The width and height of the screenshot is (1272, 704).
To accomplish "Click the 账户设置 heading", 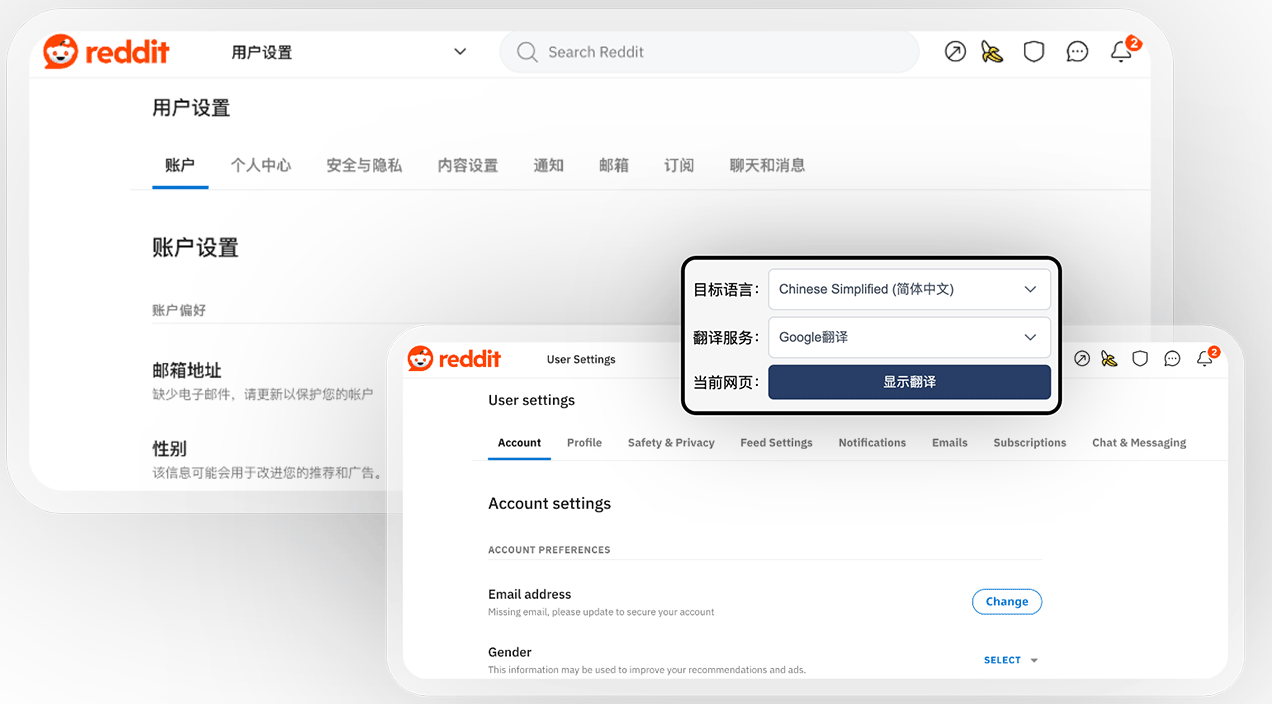I will click(195, 248).
